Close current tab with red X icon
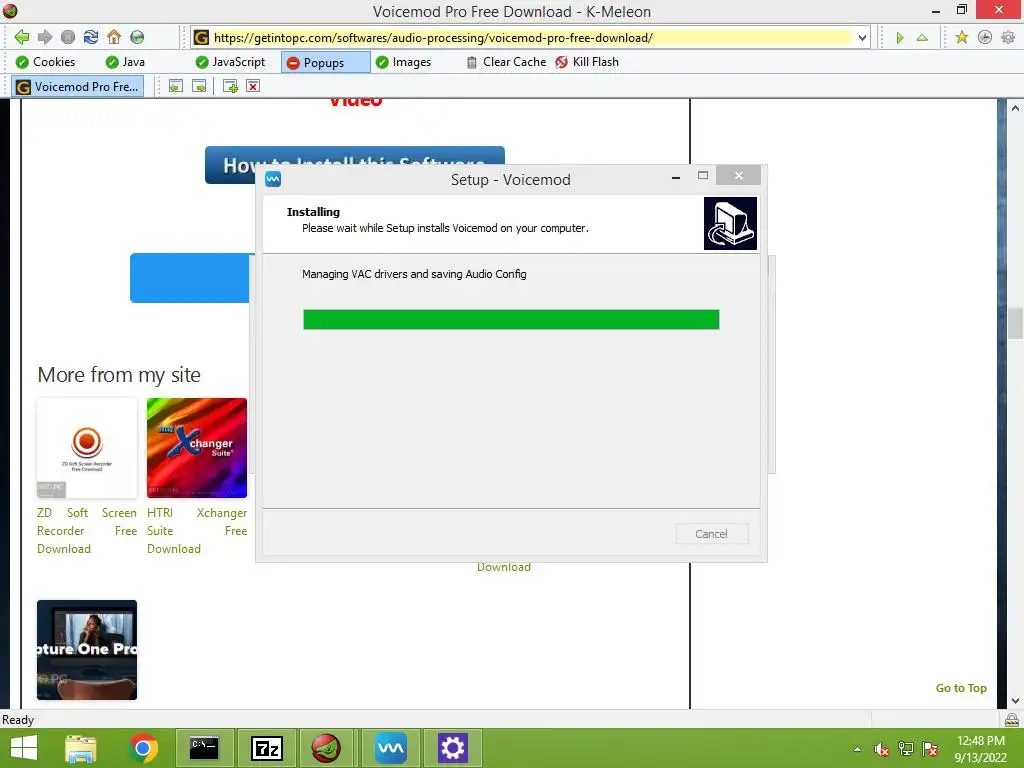Viewport: 1024px width, 768px height. click(x=253, y=86)
